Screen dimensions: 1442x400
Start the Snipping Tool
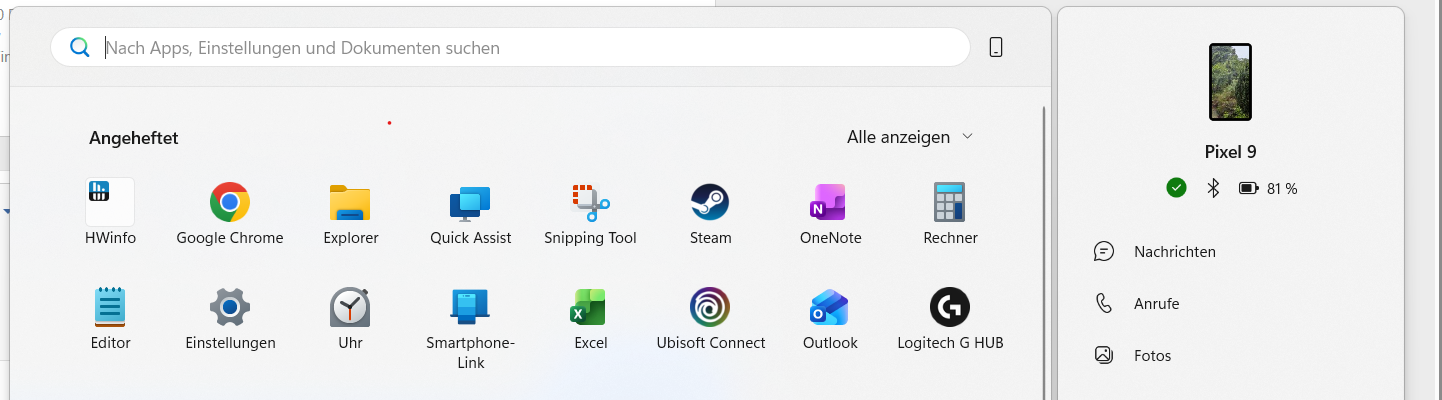pos(590,213)
